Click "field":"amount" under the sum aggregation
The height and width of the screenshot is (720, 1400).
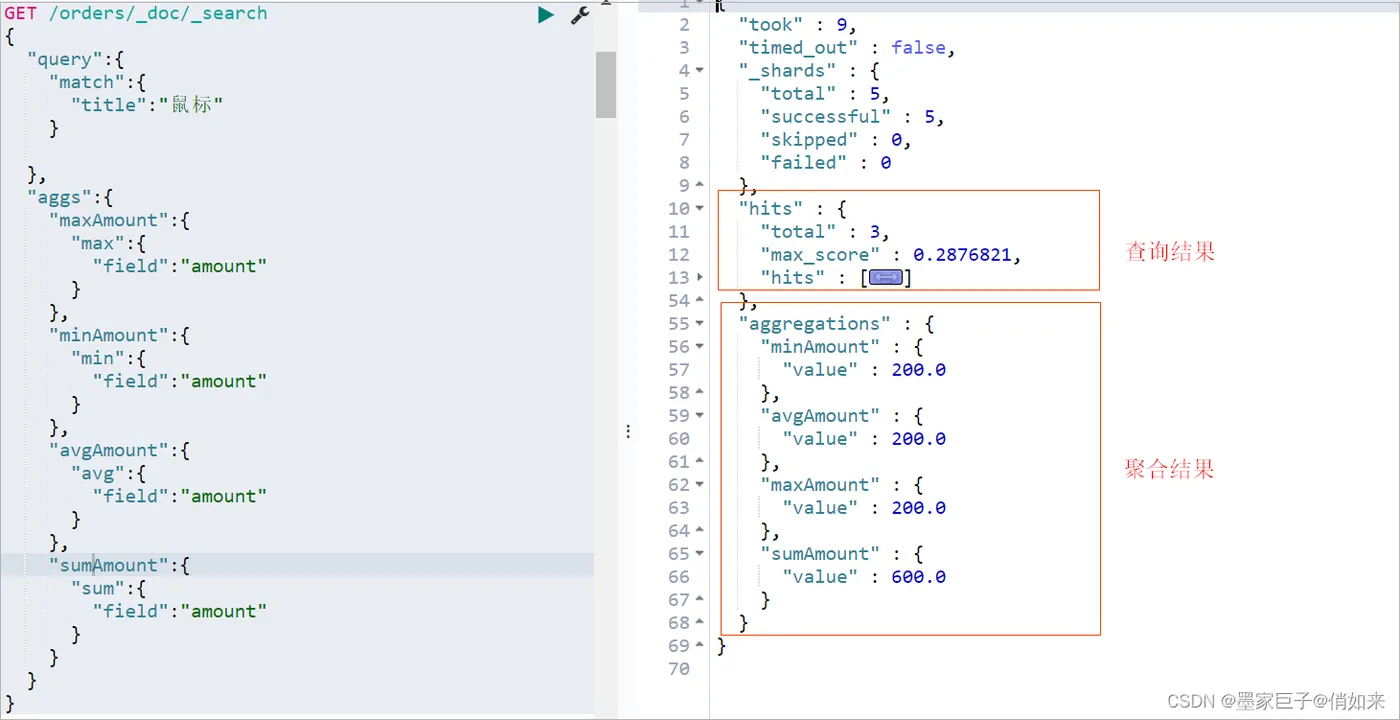coord(180,611)
